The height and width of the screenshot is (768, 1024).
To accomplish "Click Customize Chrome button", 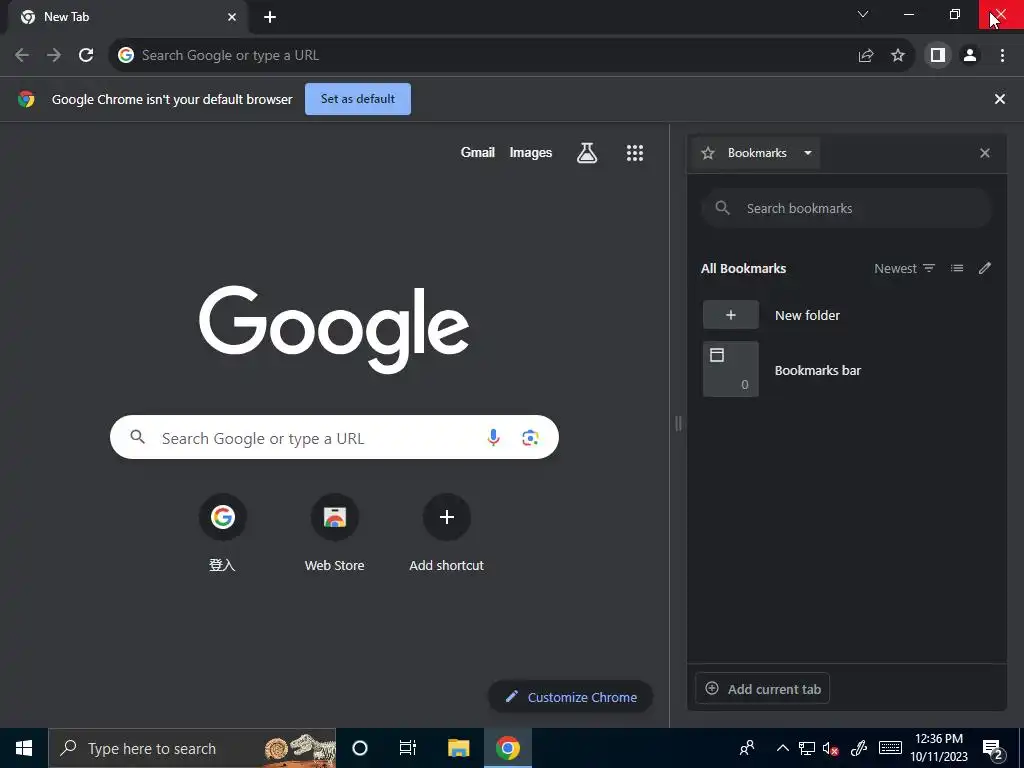I will [571, 697].
